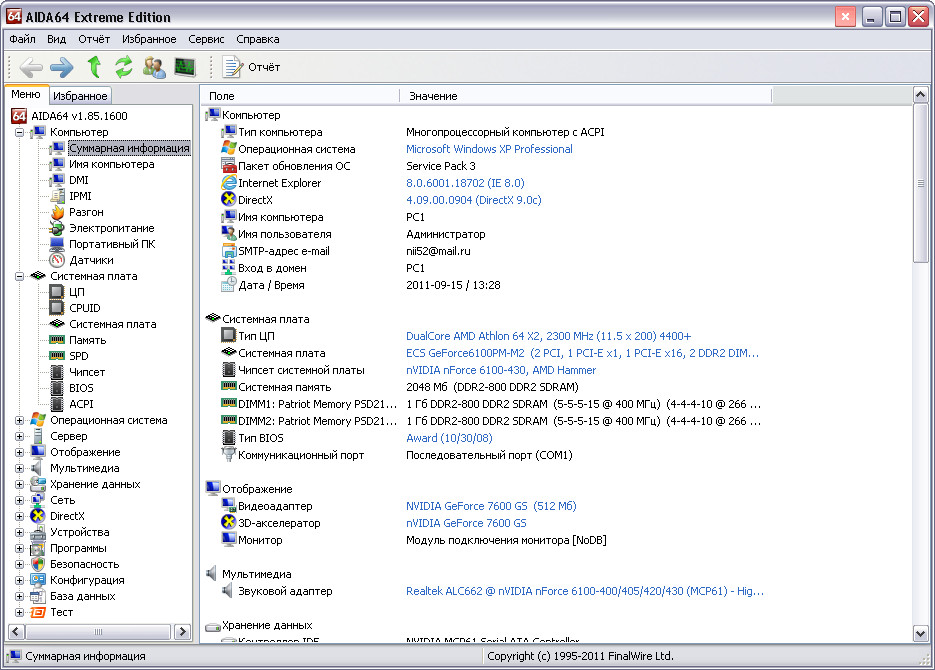Open the ECS GeForce6100PM-M2 motherboard link
The width and height of the screenshot is (935, 670).
tap(582, 353)
